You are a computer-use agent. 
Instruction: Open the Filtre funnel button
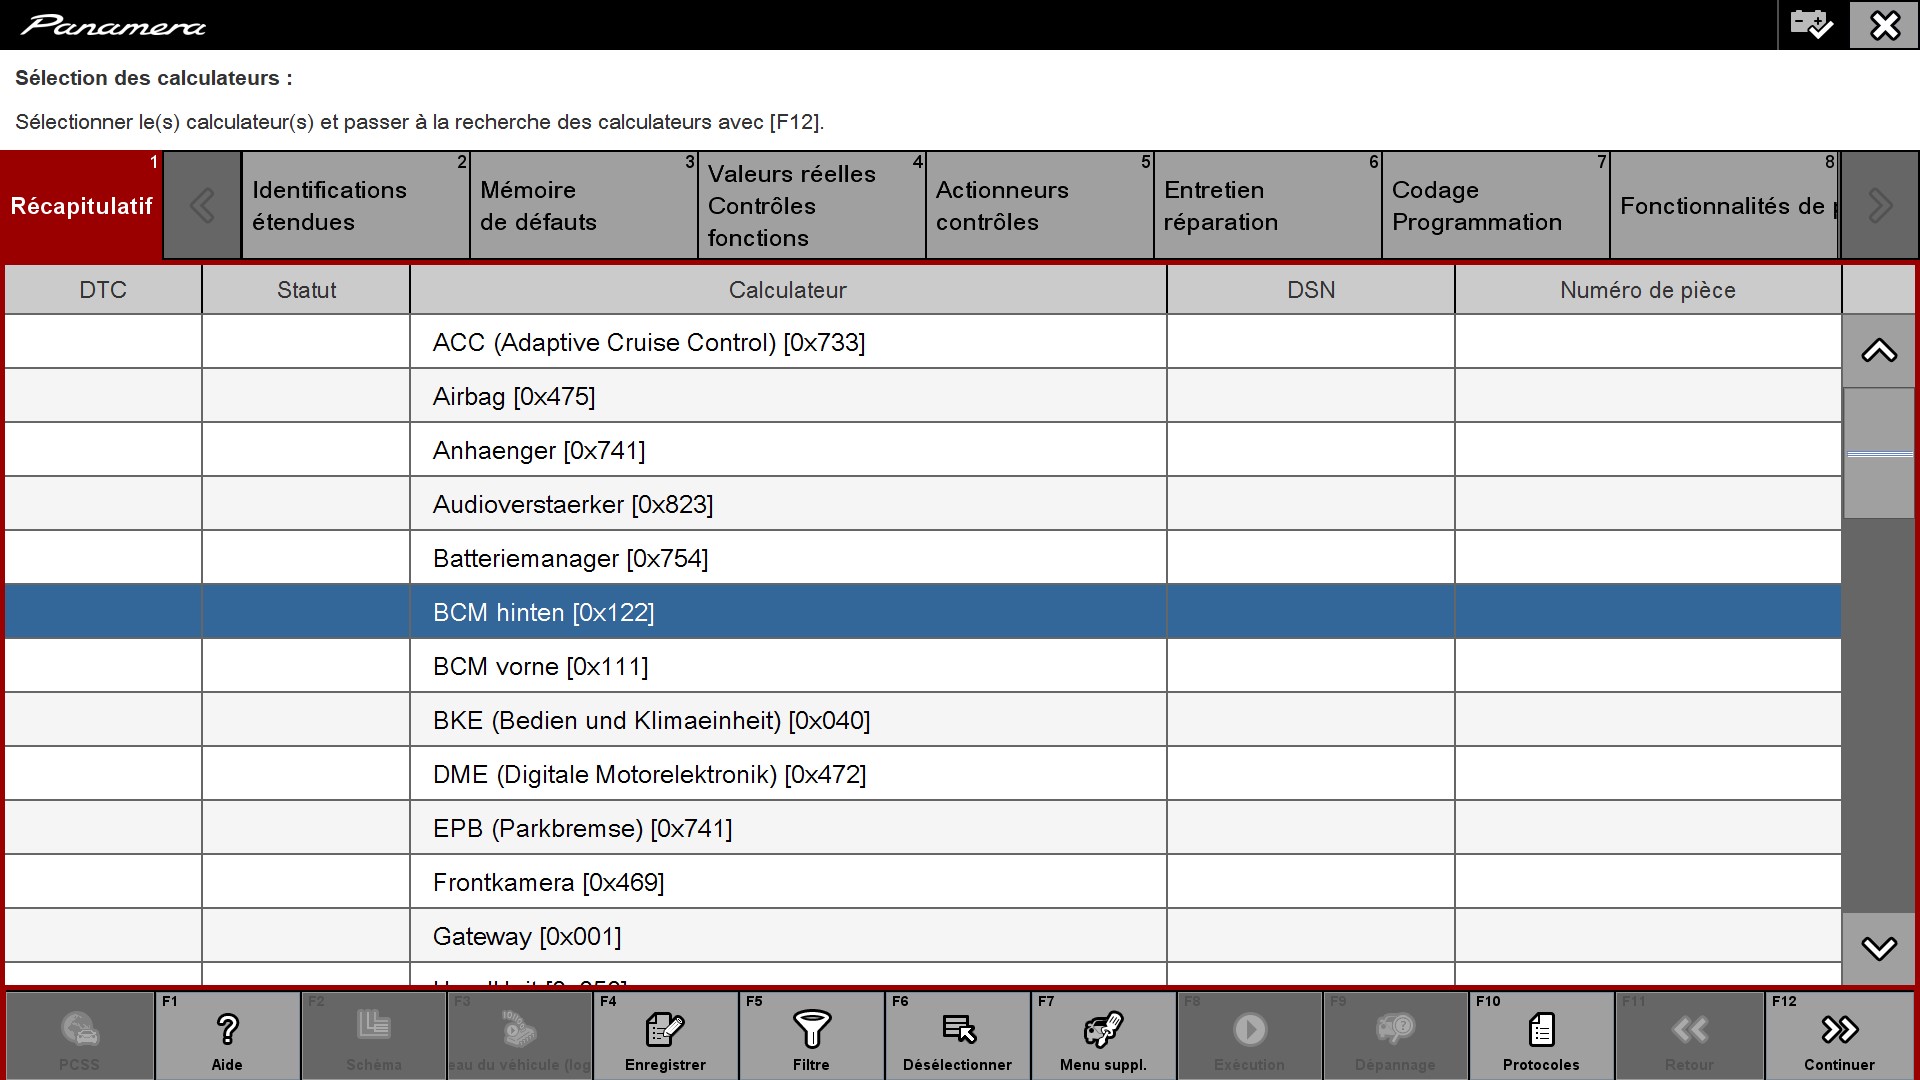pos(812,1035)
